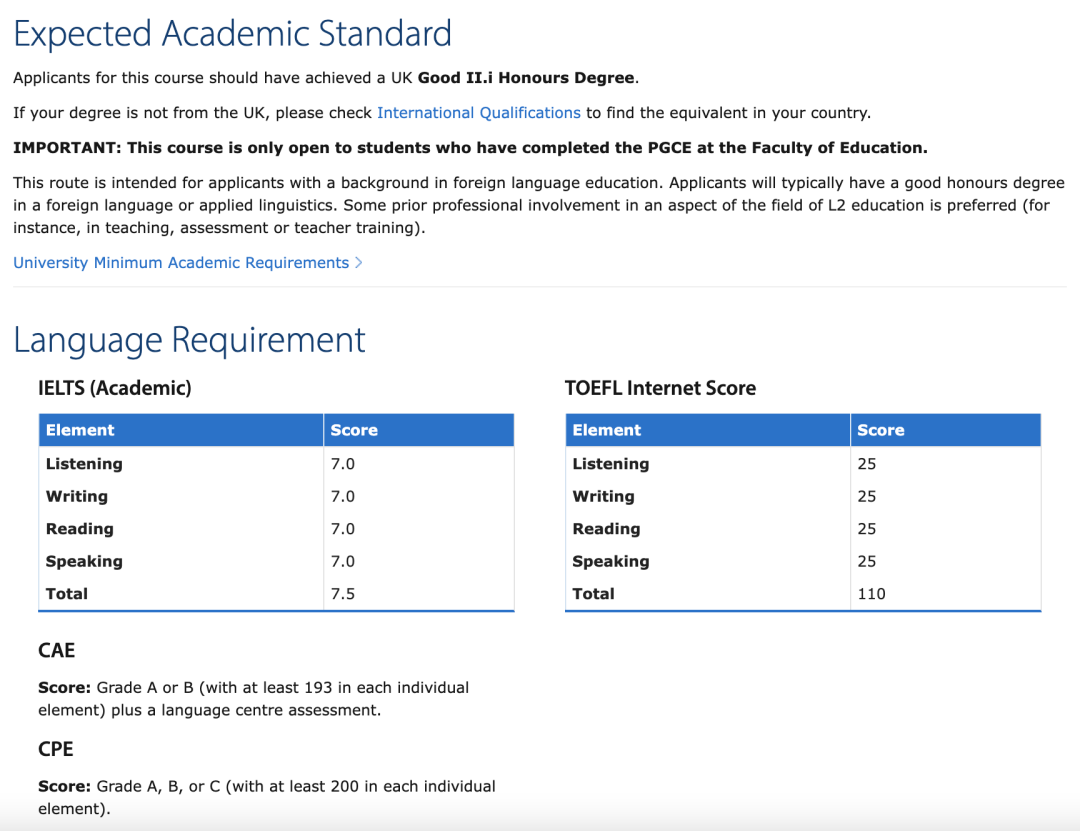Click the Element column header in TOEFL table
This screenshot has height=831, width=1080.
click(606, 430)
